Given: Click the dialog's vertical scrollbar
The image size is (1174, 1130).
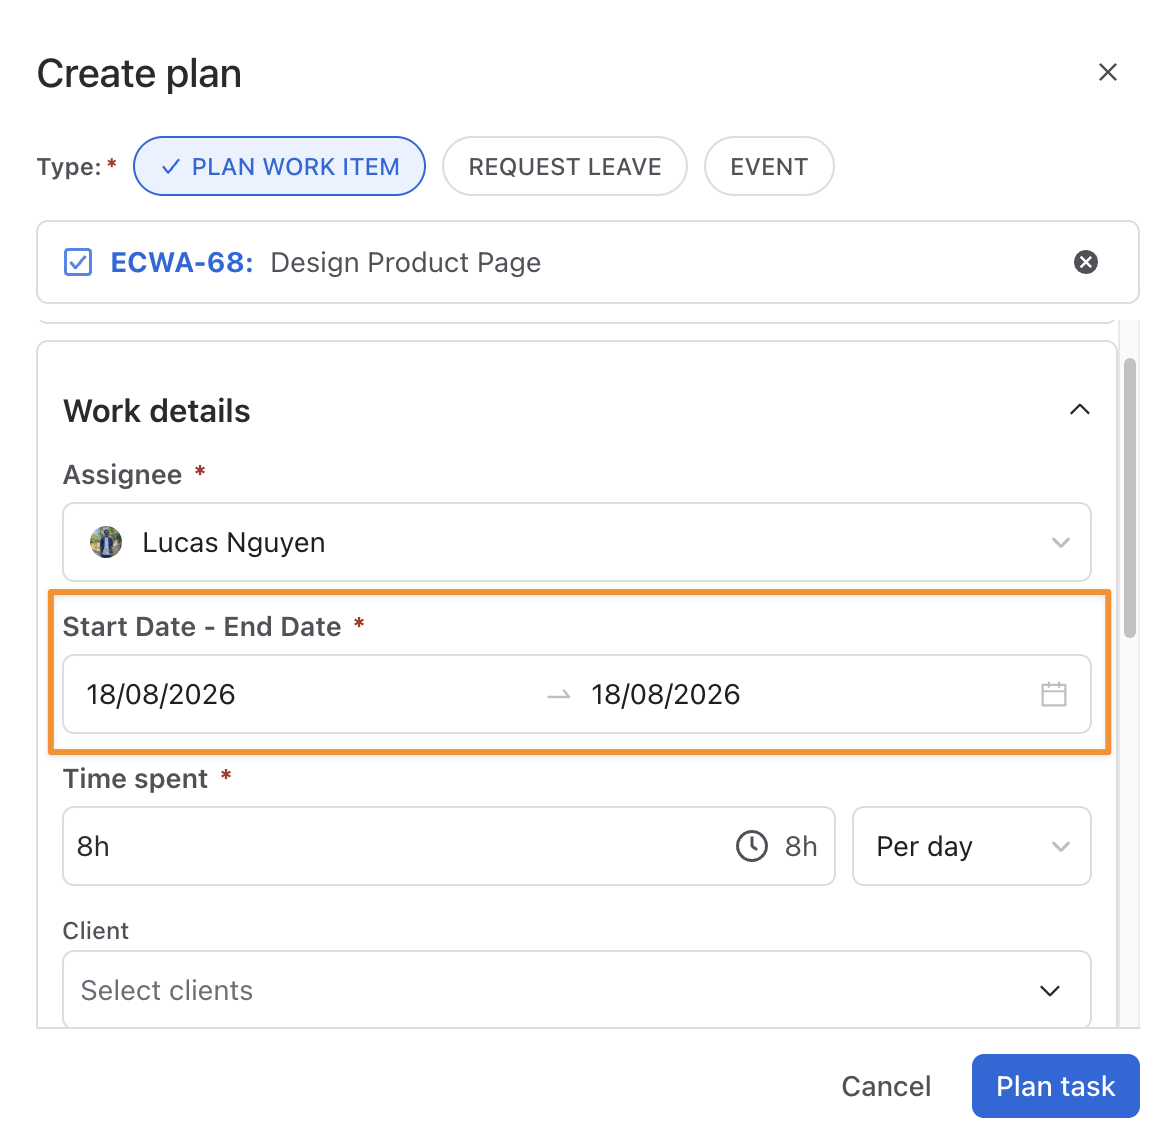Looking at the screenshot, I should click(x=1130, y=498).
